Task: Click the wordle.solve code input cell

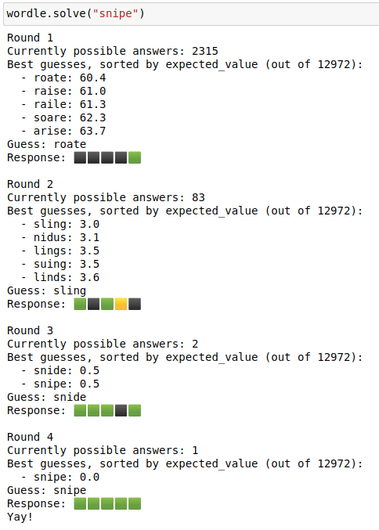Action: pyautogui.click(x=191, y=14)
